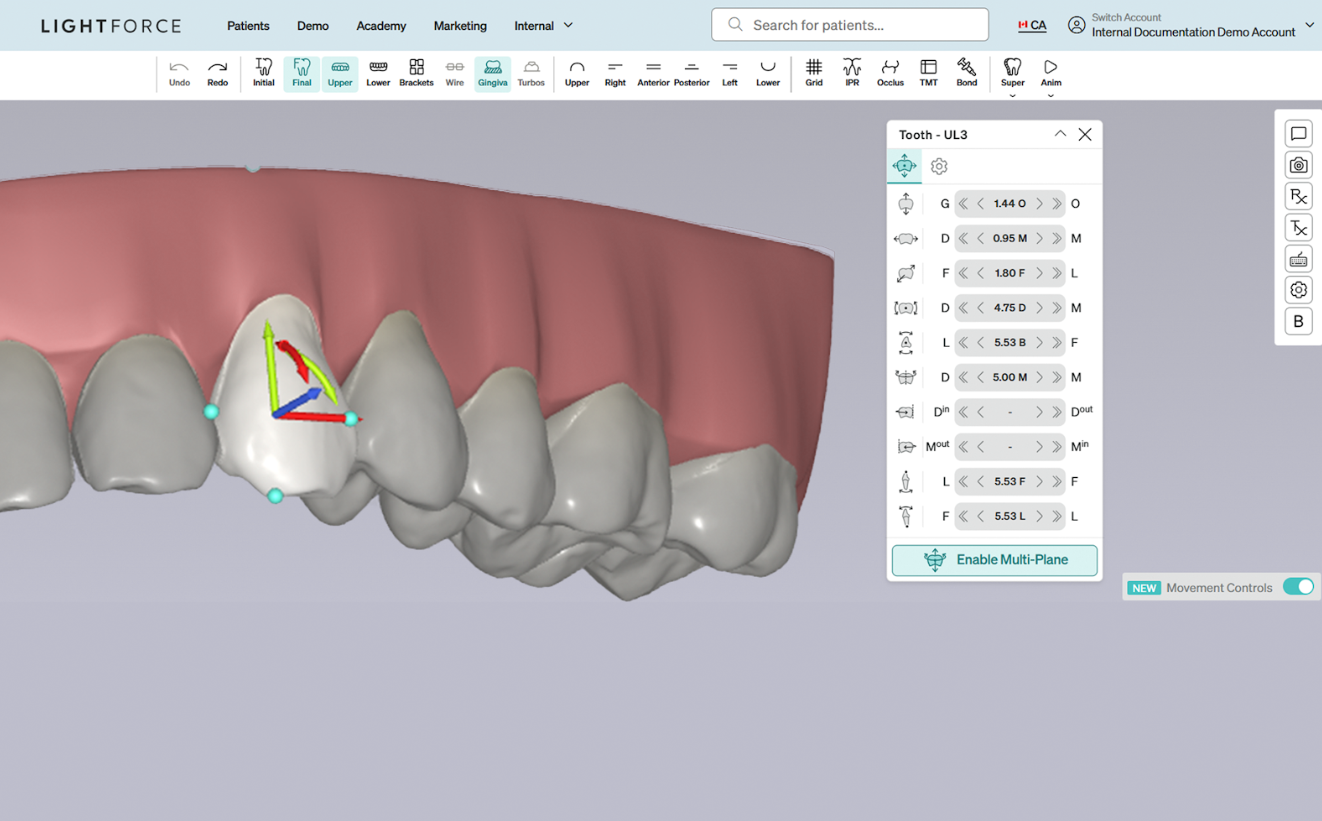Switch to the tooth settings gear tab

(938, 167)
